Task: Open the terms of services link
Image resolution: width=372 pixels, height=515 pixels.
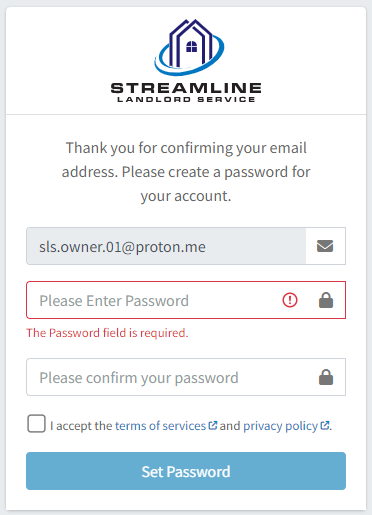Action: point(160,426)
